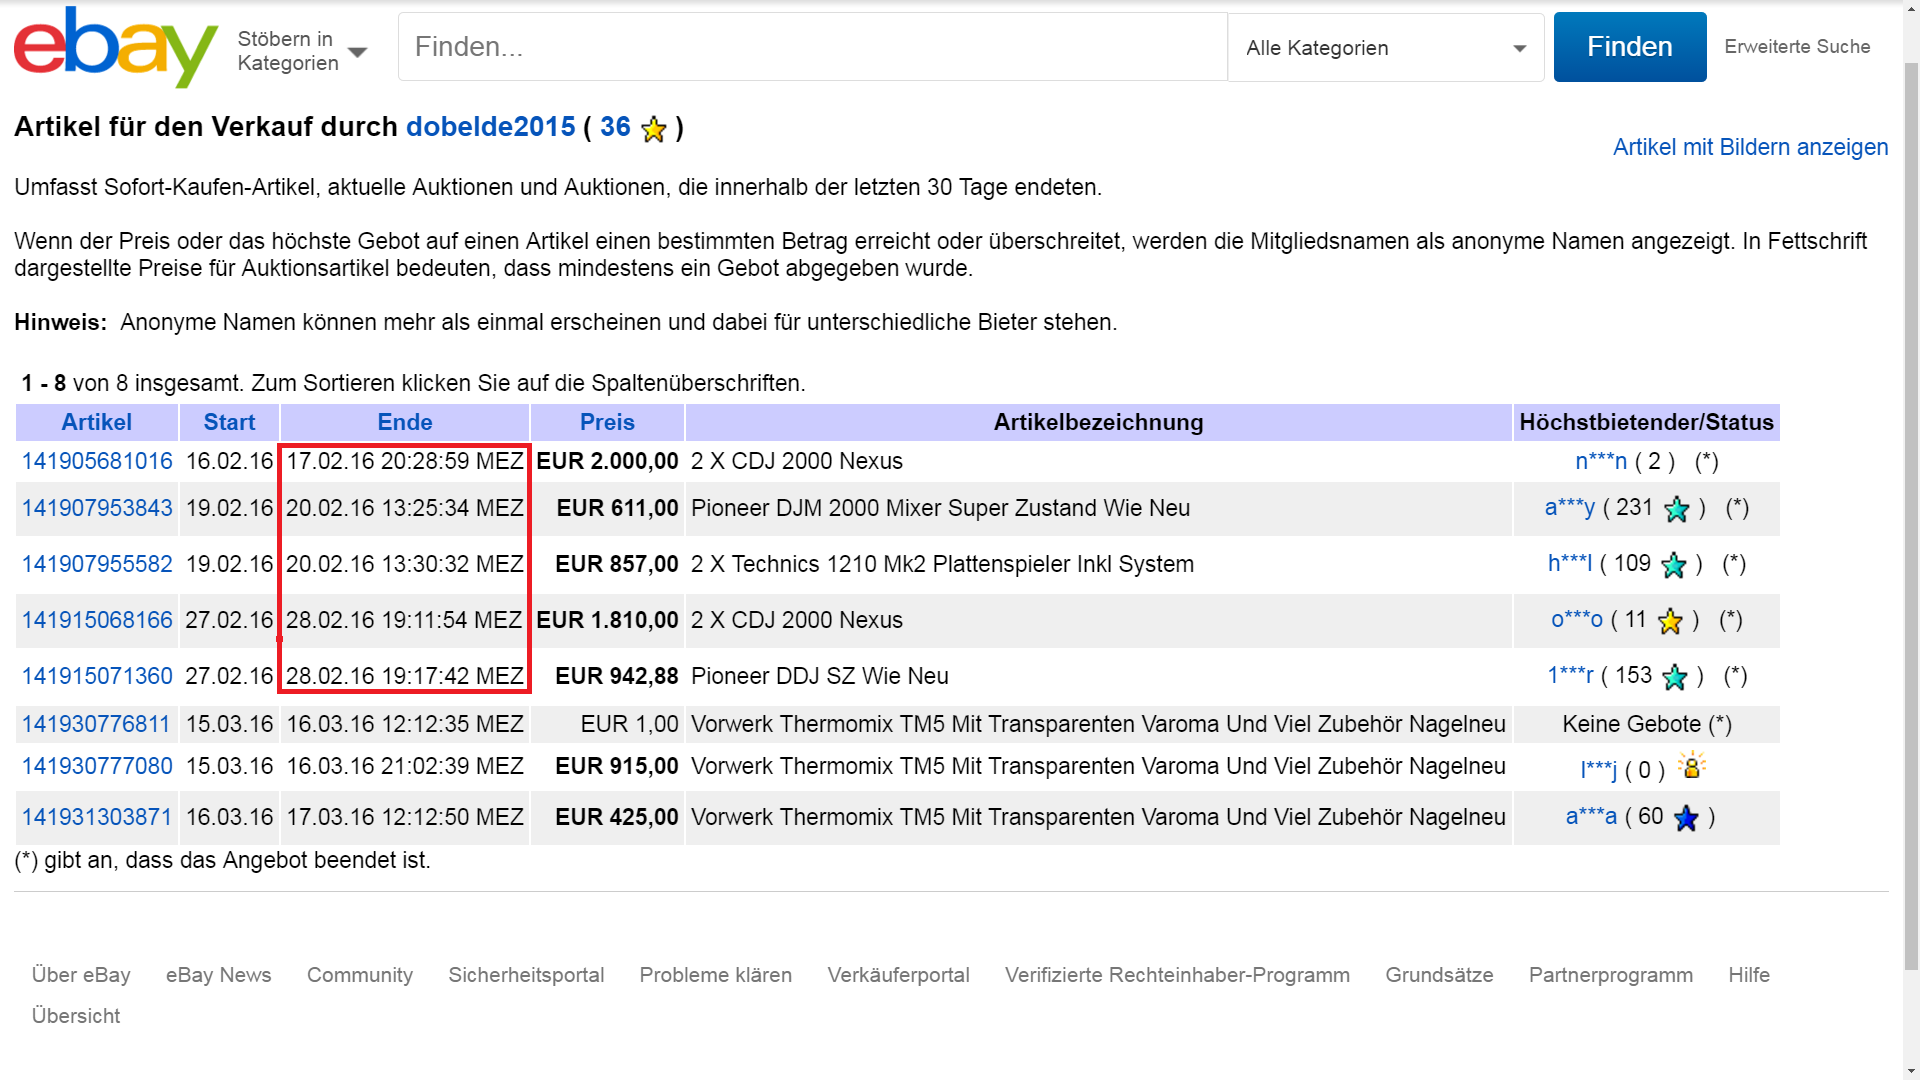Expand the Stöbern in Kategorien dropdown
Viewport: 1920px width, 1080px height.
click(302, 50)
